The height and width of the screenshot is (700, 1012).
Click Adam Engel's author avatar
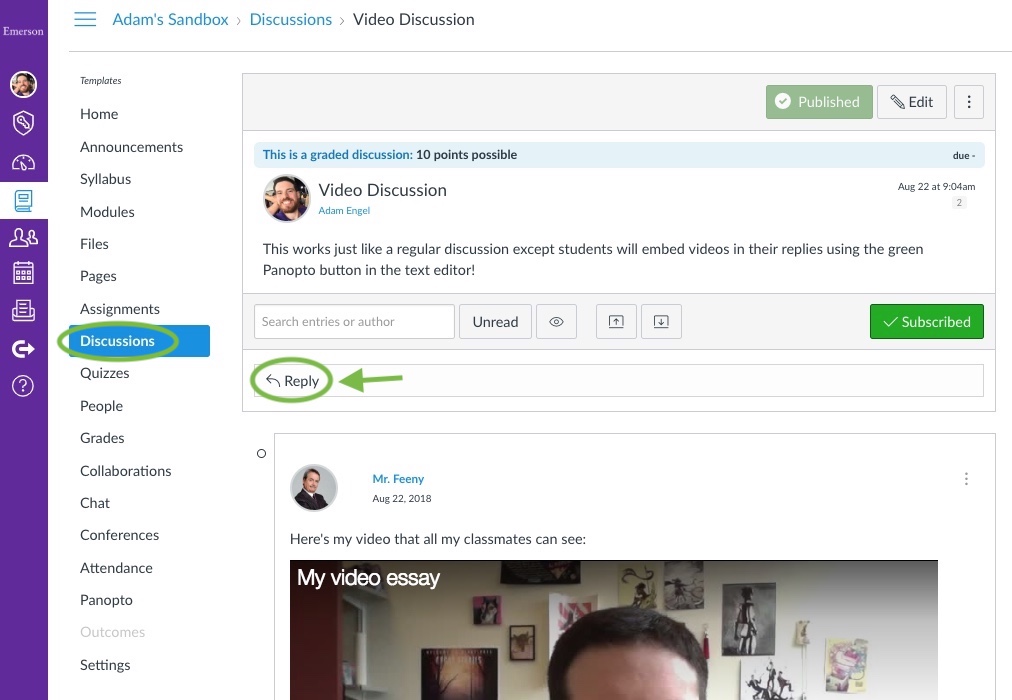tap(287, 198)
